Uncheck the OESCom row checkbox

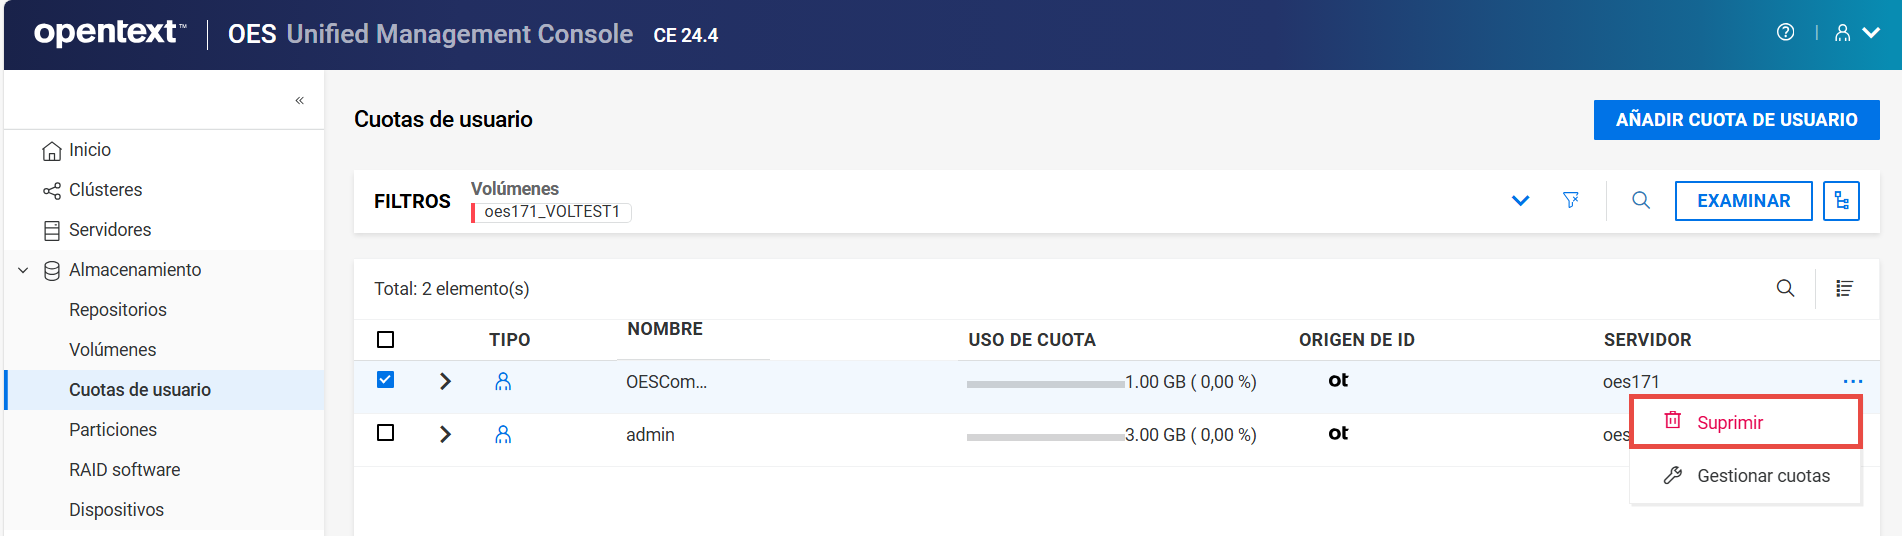click(x=385, y=380)
